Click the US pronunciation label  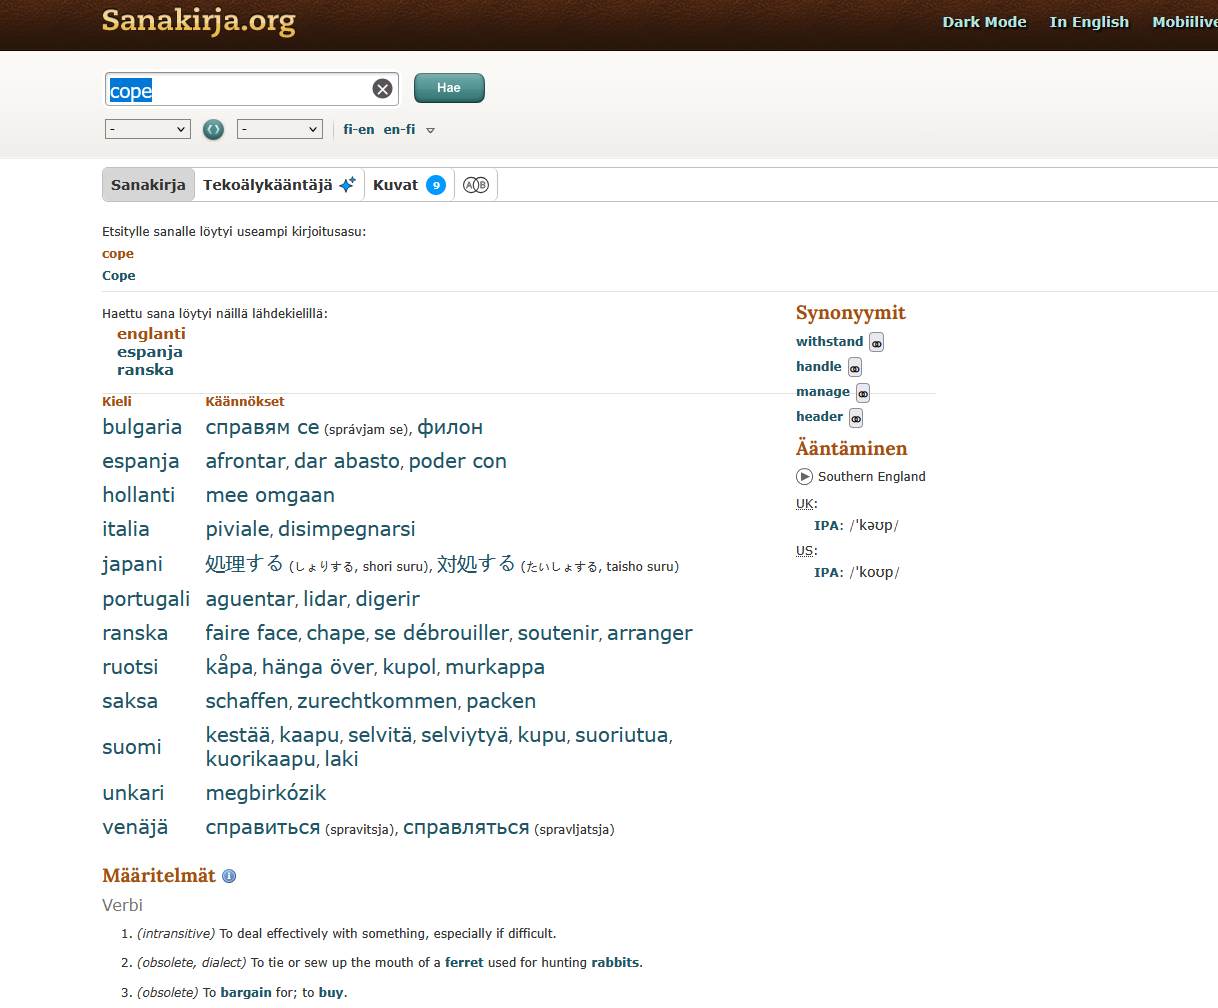[x=805, y=551]
